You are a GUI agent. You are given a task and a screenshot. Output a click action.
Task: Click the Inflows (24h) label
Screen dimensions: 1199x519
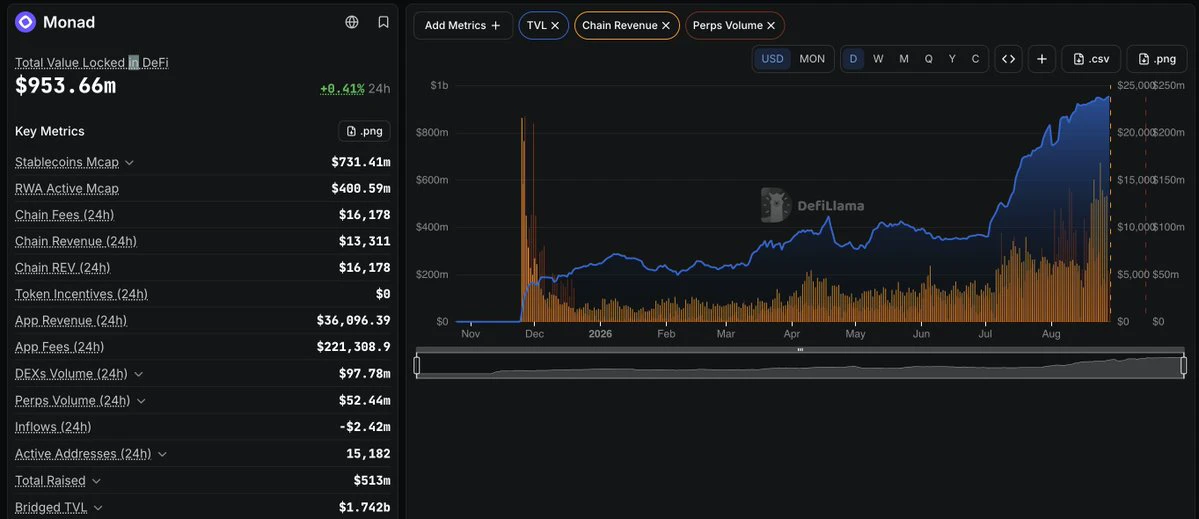coord(53,427)
